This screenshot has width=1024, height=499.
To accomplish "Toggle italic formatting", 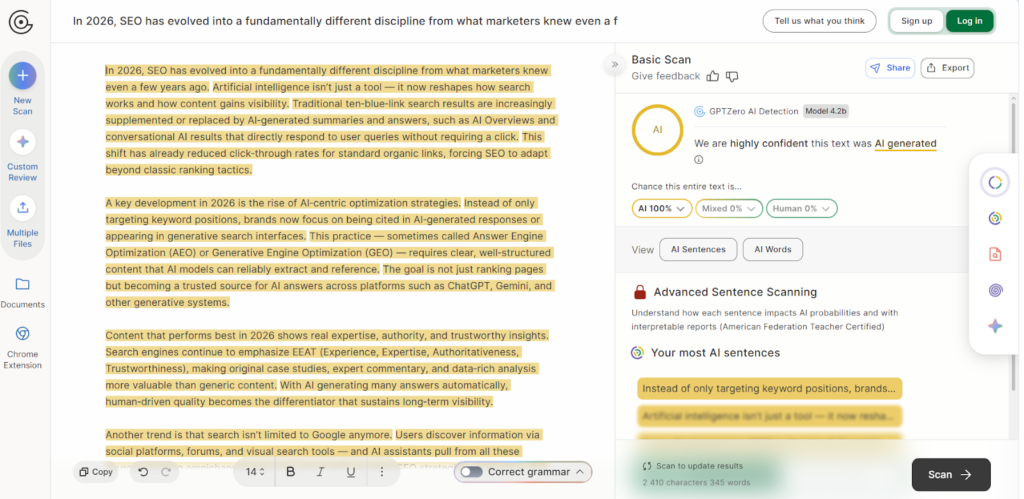I will tap(320, 472).
